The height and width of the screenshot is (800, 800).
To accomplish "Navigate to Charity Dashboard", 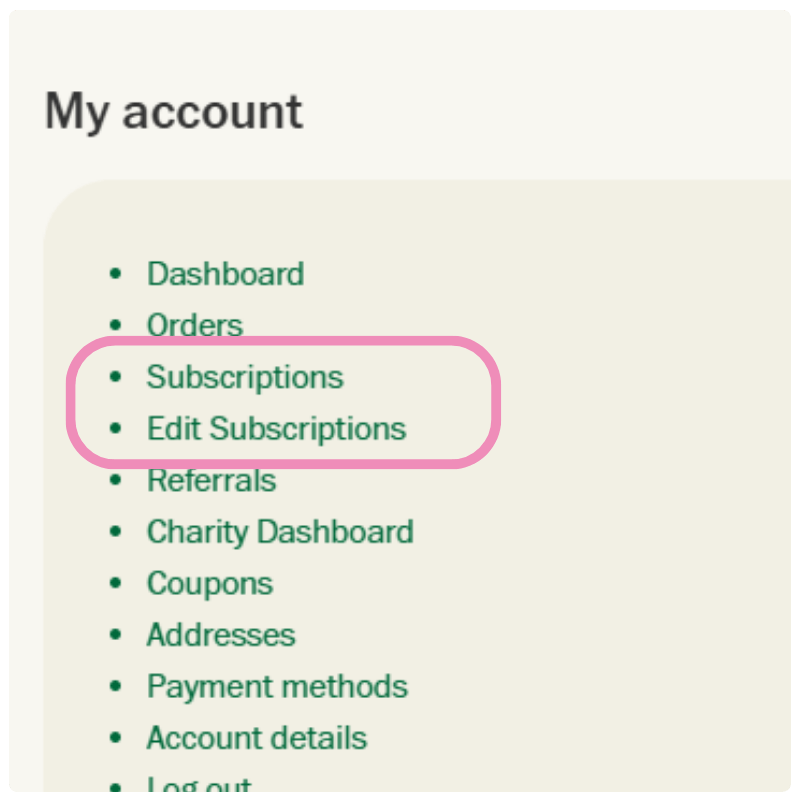I will 280,532.
